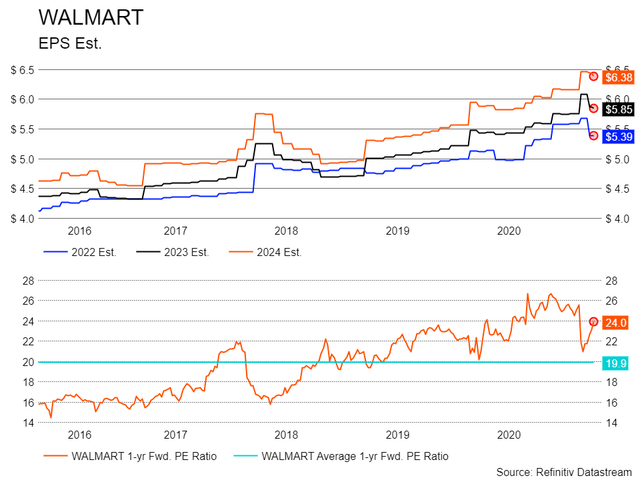Click the $ 4.0 right axis label
Image resolution: width=640 pixels, height=480 pixels.
pos(617,219)
